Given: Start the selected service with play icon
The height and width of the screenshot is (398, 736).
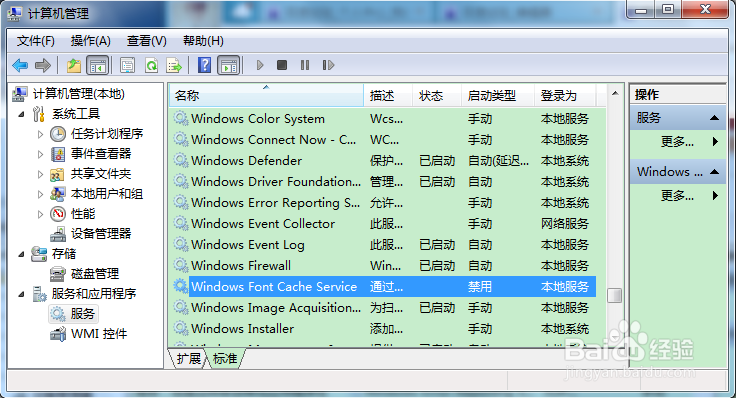Looking at the screenshot, I should click(260, 65).
